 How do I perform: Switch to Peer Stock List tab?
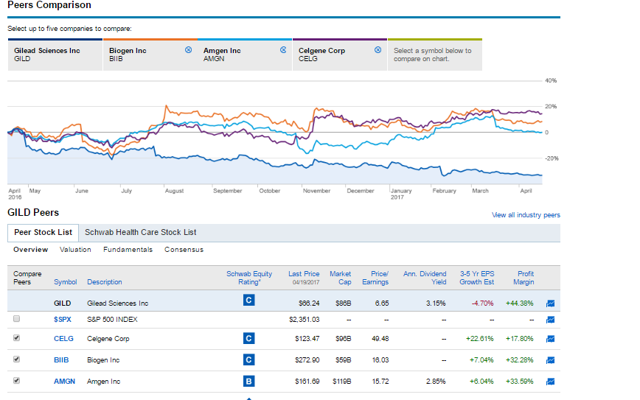click(43, 232)
